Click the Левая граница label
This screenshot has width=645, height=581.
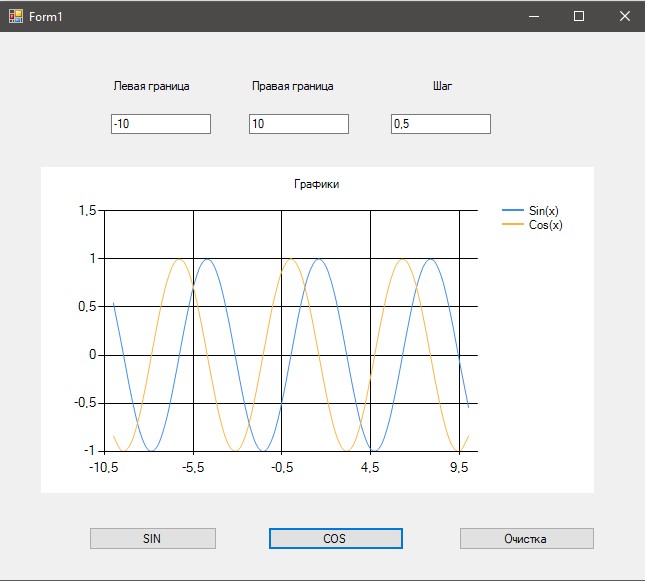coord(152,86)
